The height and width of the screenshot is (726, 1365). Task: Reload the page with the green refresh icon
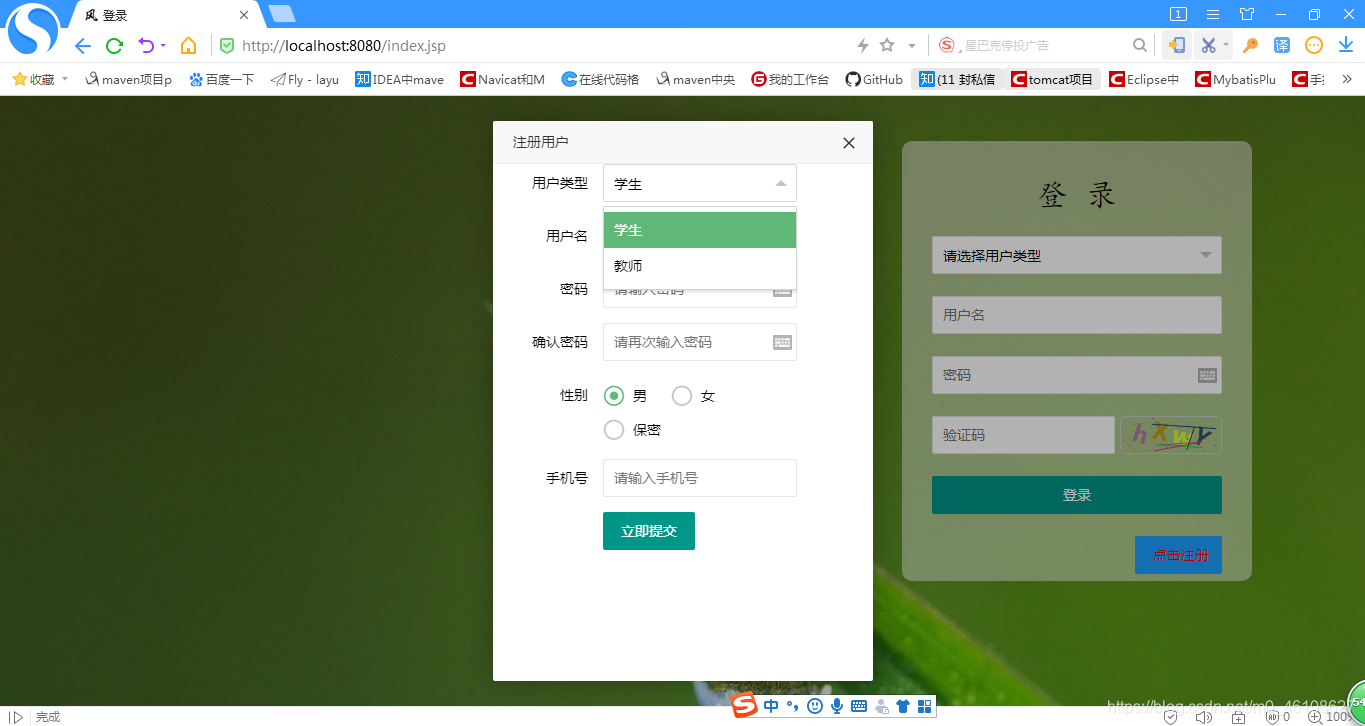point(114,46)
